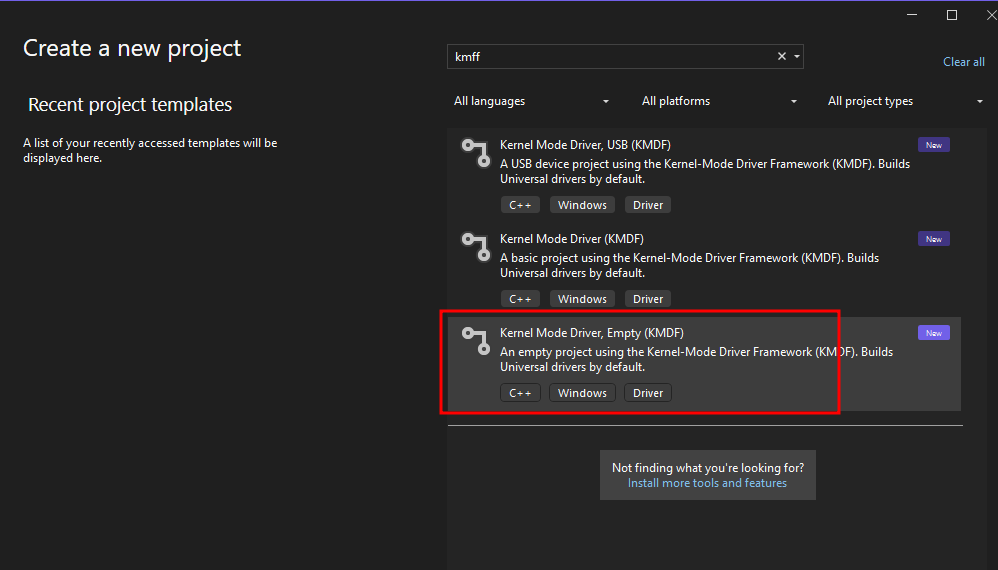
Task: Click inside the template search field
Action: 610,57
